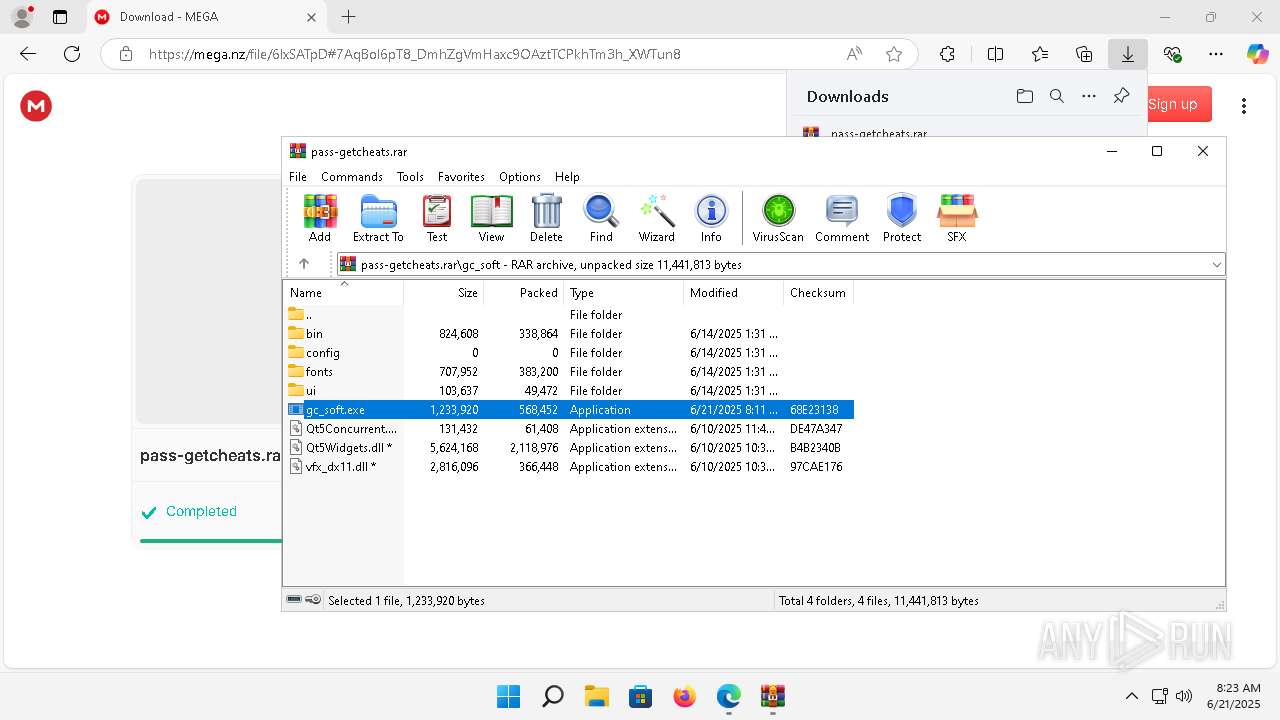Open the Comment tool
The width and height of the screenshot is (1280, 720).
coord(842,218)
